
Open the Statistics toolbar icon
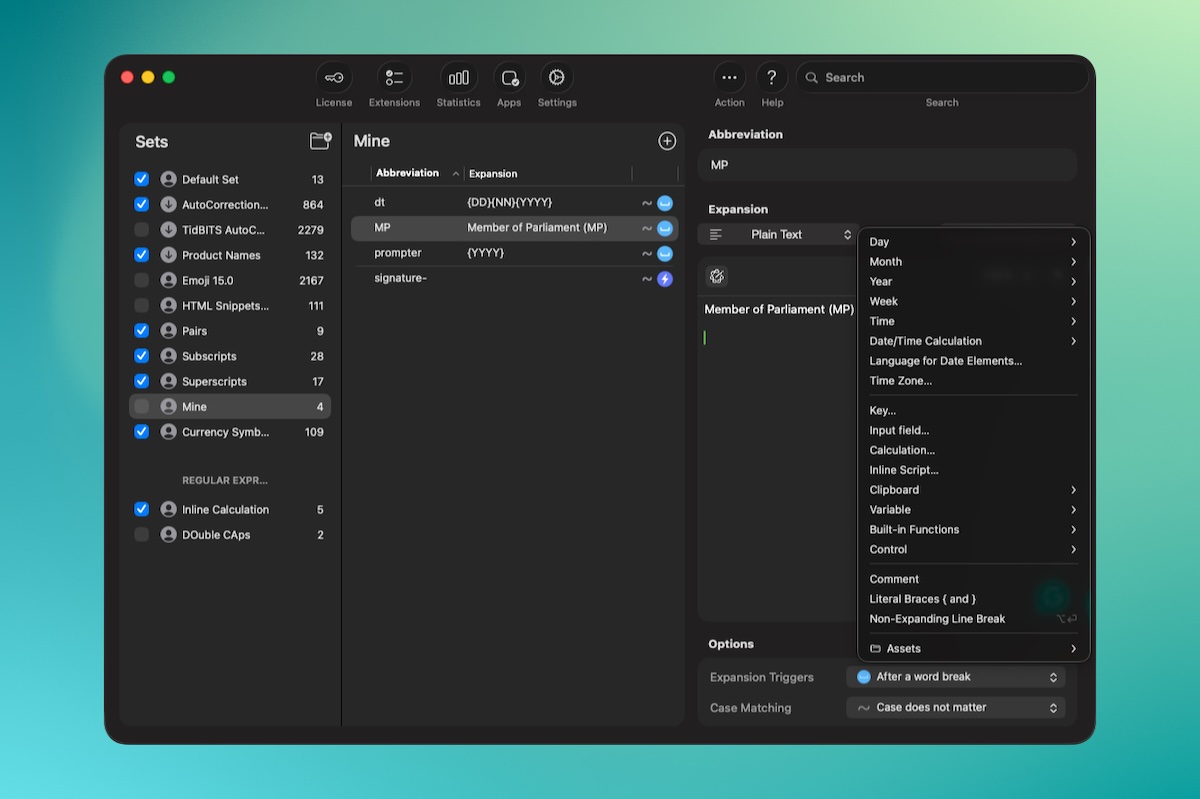click(458, 78)
